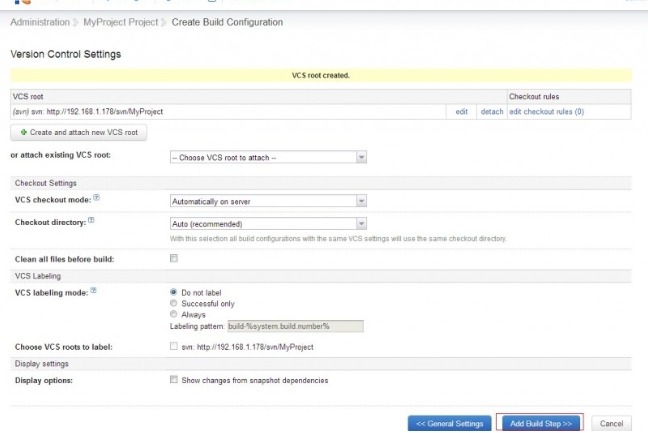The width and height of the screenshot is (648, 433).
Task: Open help icon for VCS labeling mode
Action: pyautogui.click(x=93, y=288)
